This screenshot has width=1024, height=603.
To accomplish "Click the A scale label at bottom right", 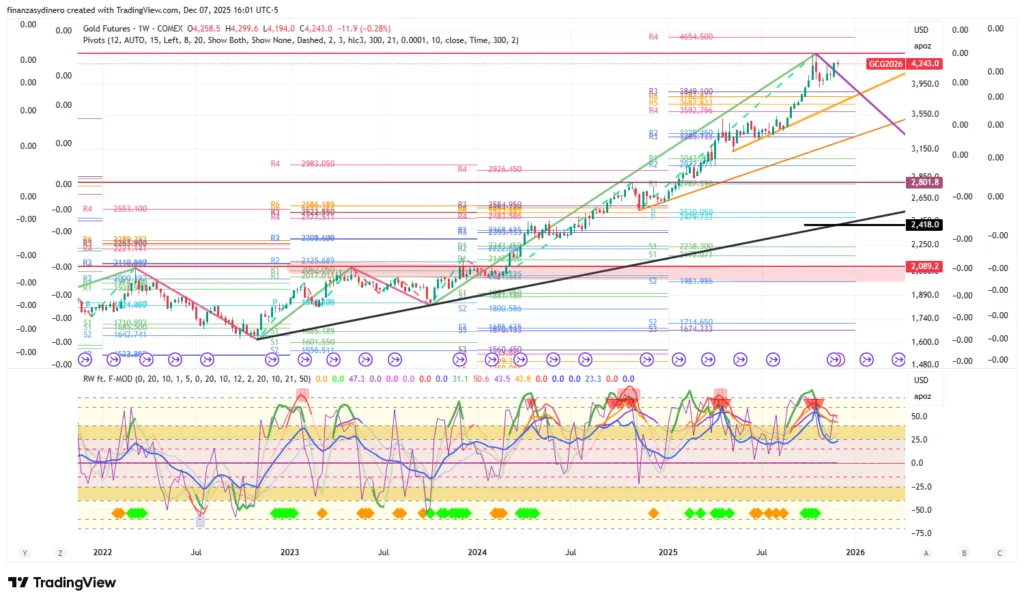I will (927, 552).
